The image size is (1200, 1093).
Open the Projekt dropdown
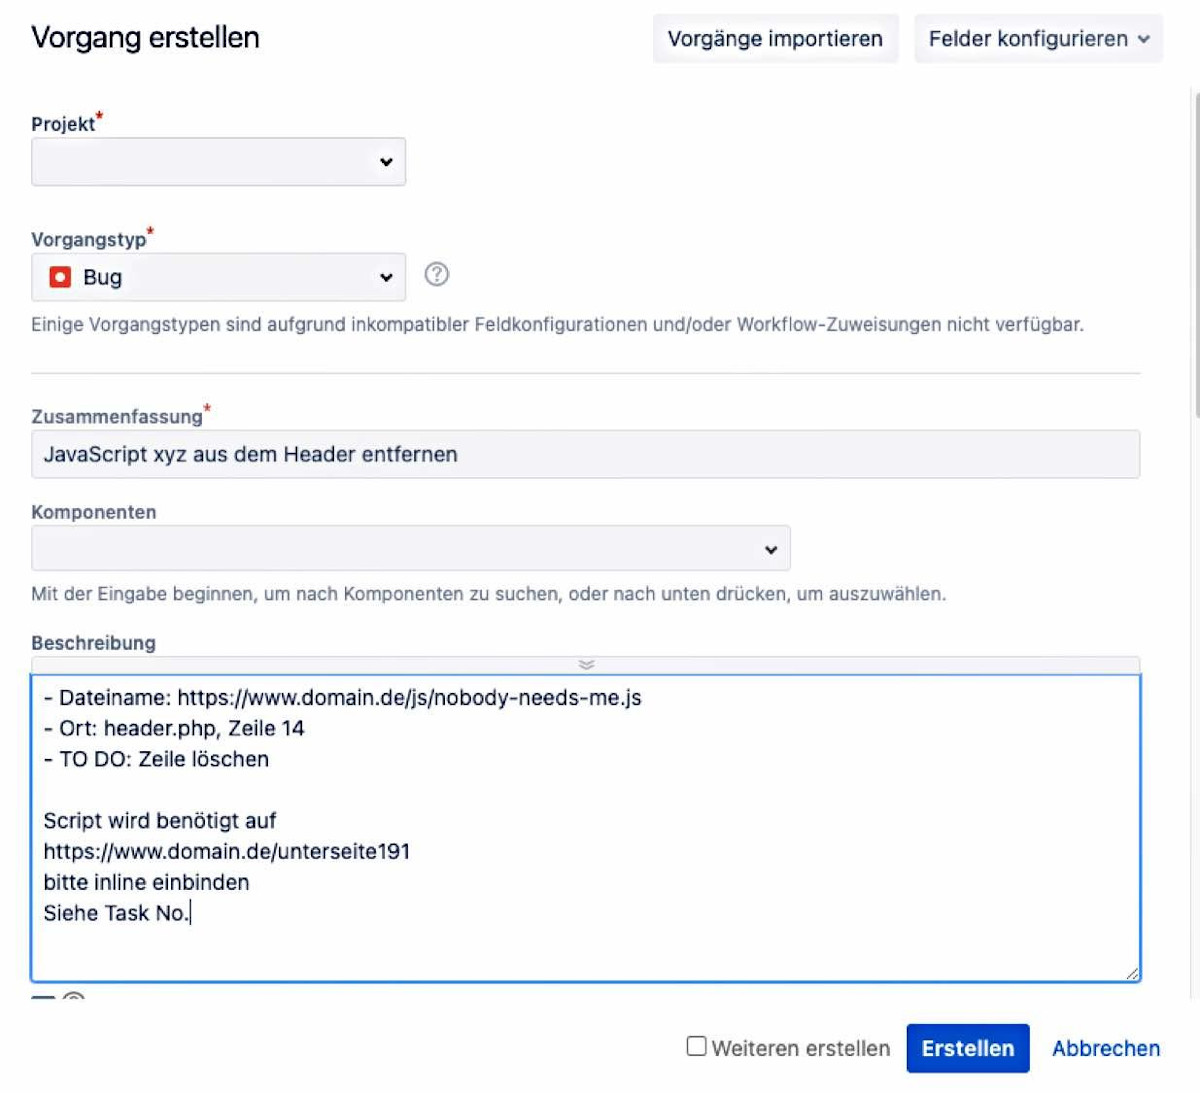click(x=218, y=162)
